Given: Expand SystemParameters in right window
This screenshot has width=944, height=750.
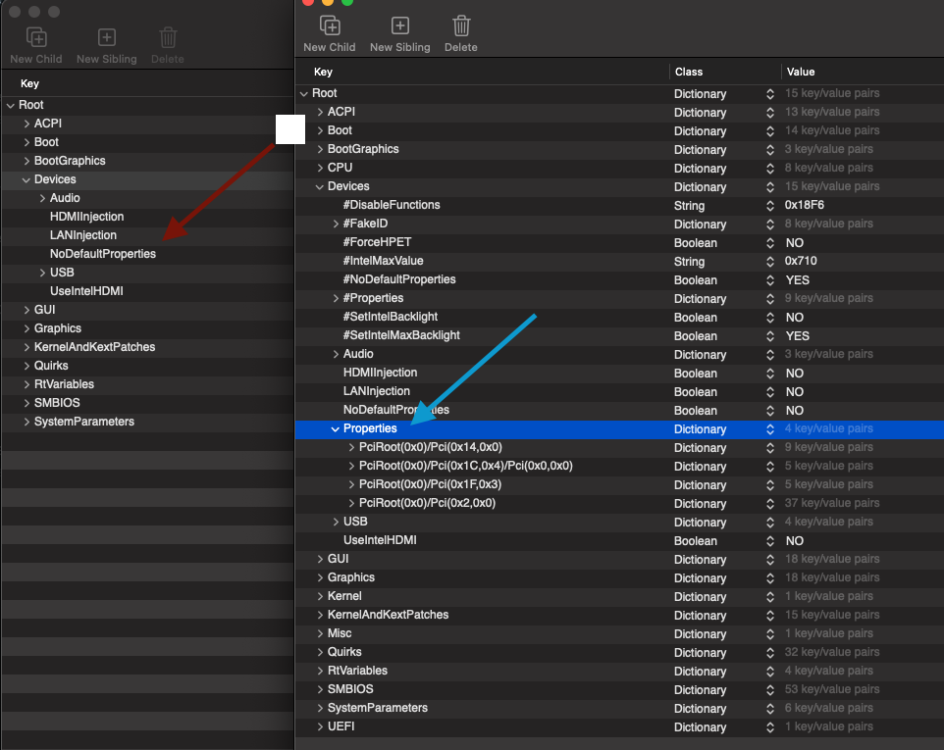Looking at the screenshot, I should tap(320, 708).
